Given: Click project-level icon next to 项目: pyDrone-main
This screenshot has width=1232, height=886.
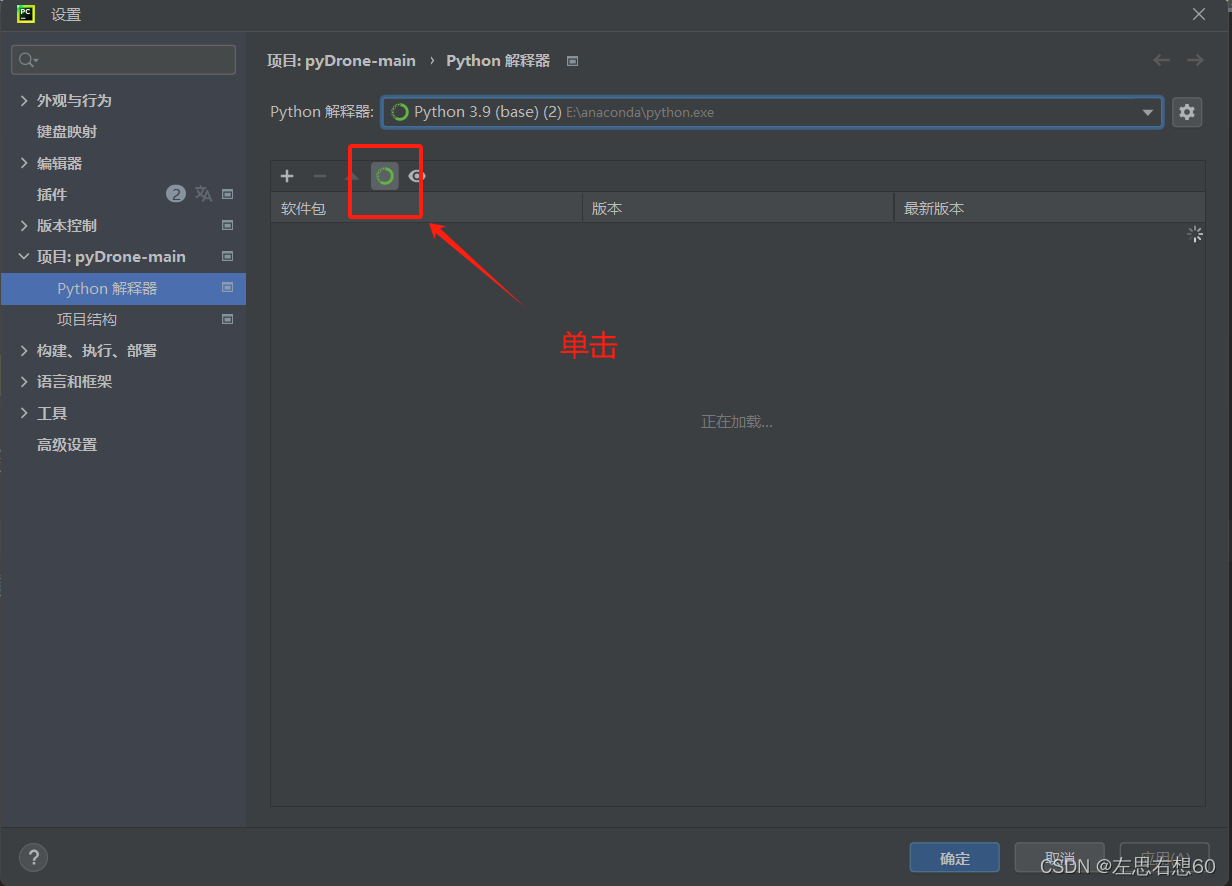Looking at the screenshot, I should coord(228,257).
